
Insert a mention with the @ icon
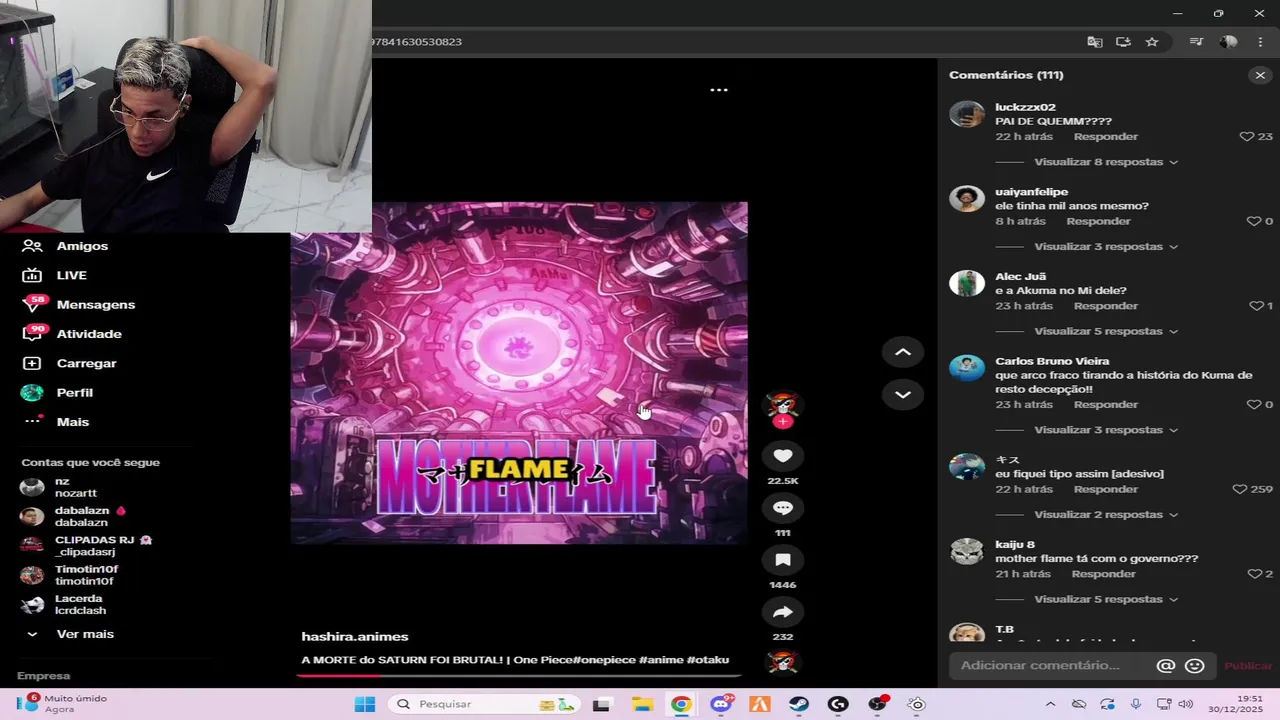click(1166, 666)
